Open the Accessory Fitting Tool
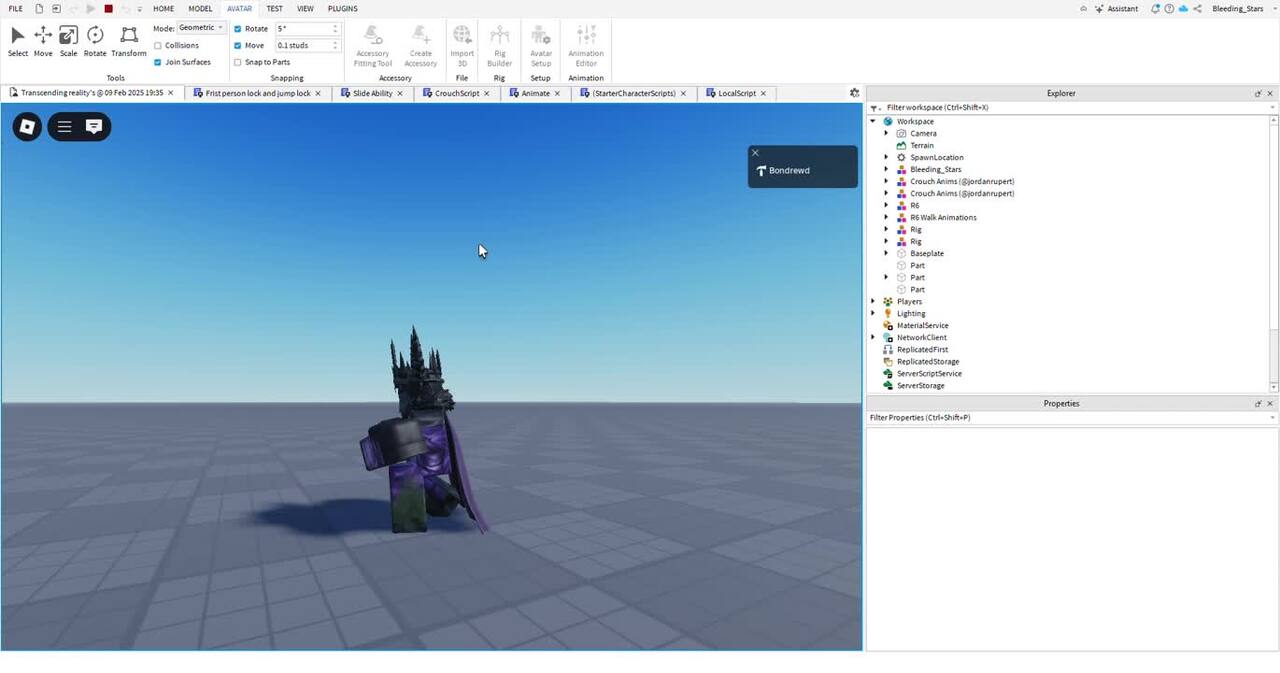1280x673 pixels. [372, 46]
